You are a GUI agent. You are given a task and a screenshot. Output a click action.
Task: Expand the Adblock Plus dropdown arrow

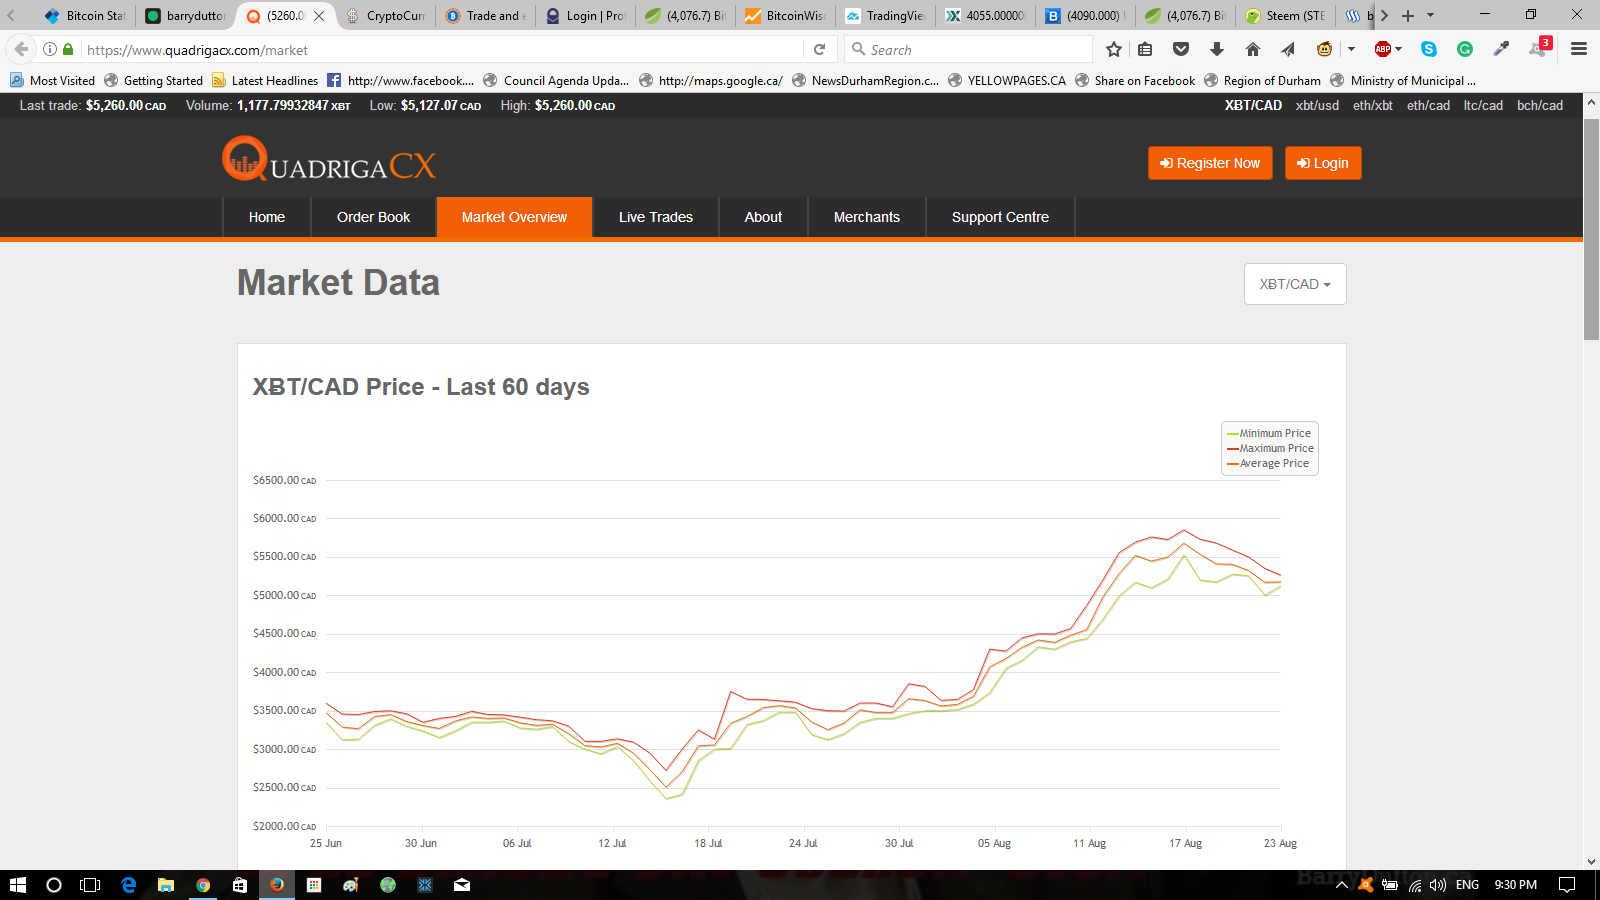[x=1398, y=49]
